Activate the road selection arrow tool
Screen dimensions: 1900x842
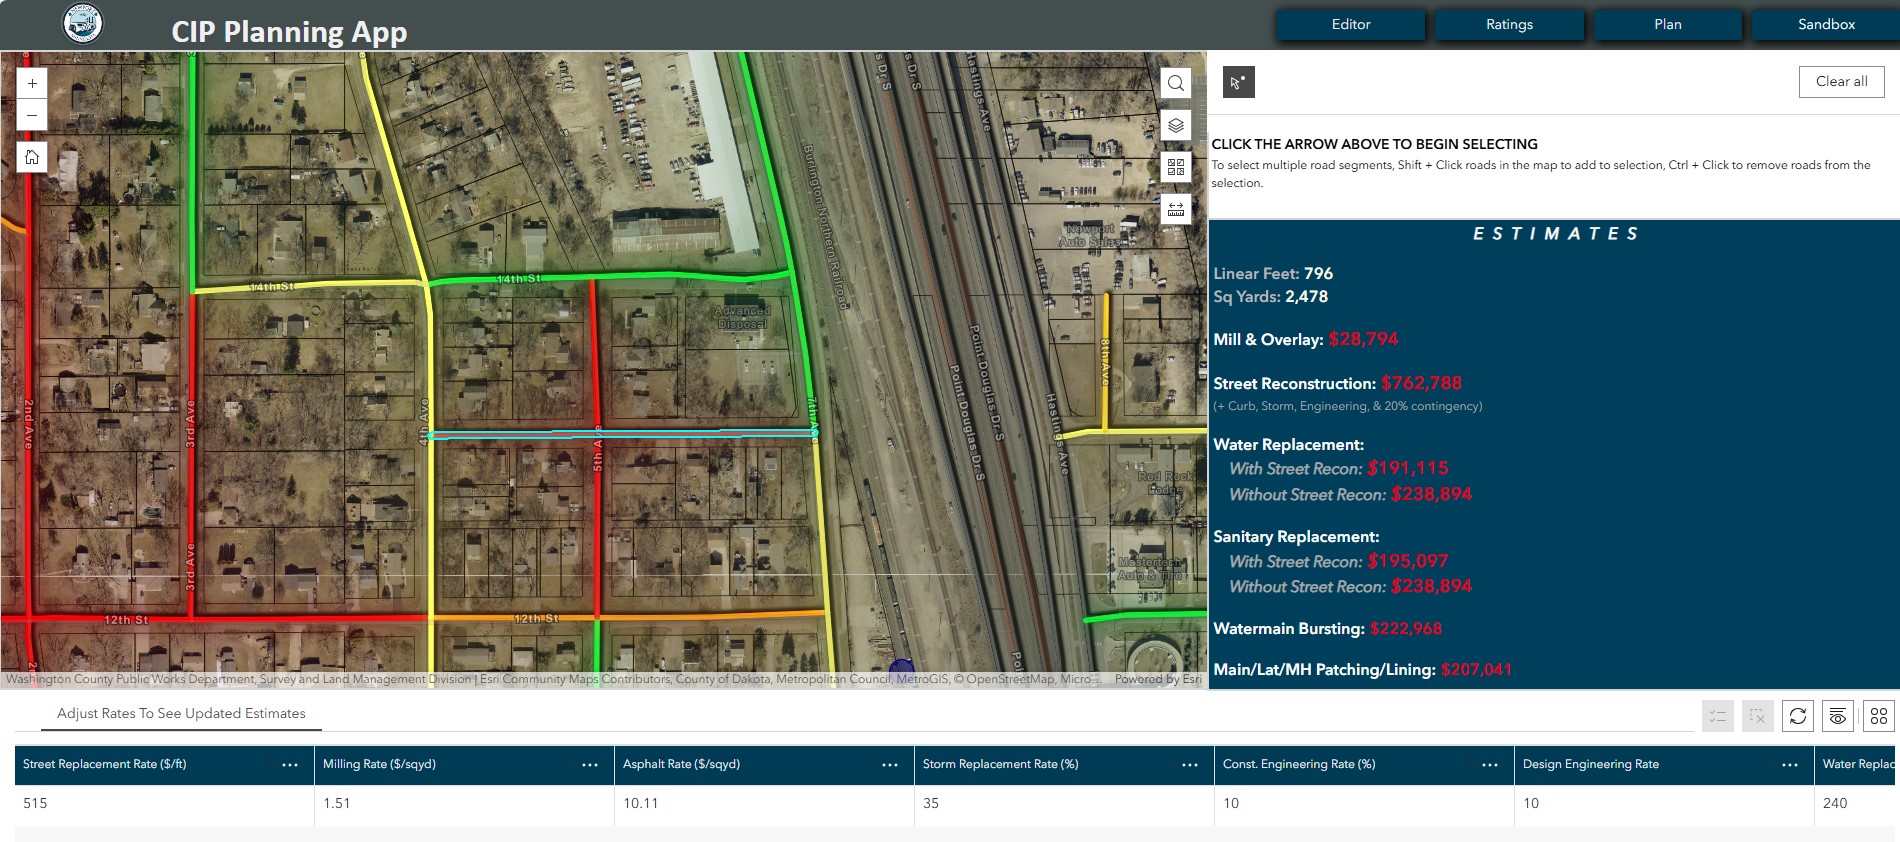click(x=1239, y=82)
